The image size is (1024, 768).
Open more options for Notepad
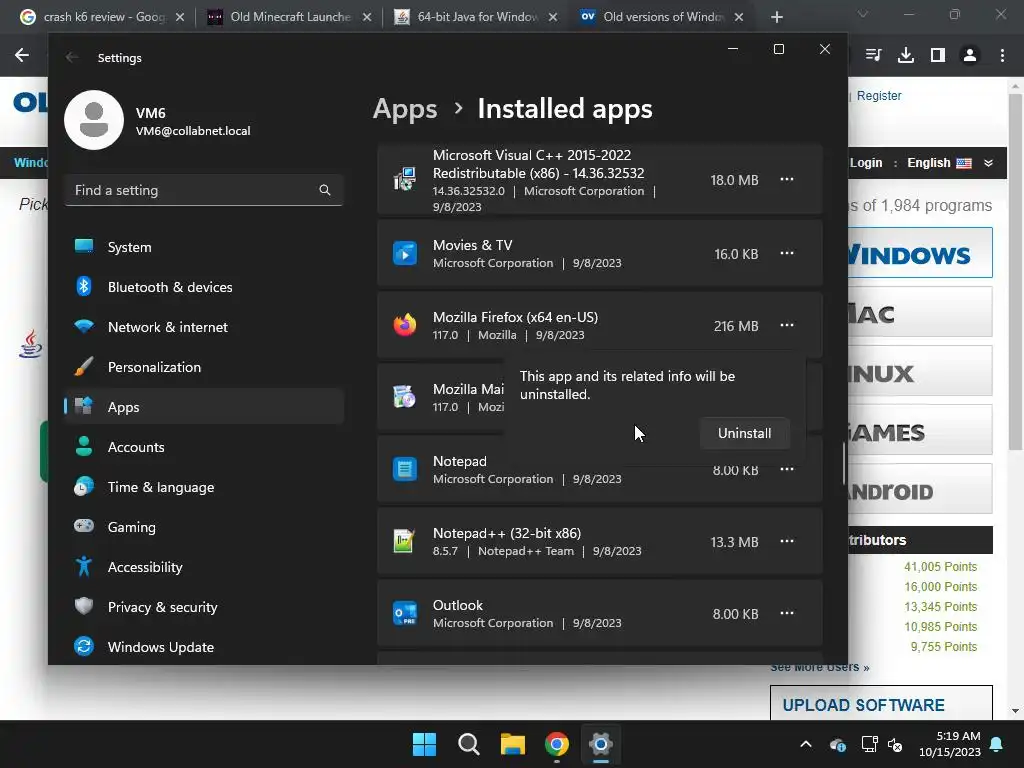click(787, 470)
